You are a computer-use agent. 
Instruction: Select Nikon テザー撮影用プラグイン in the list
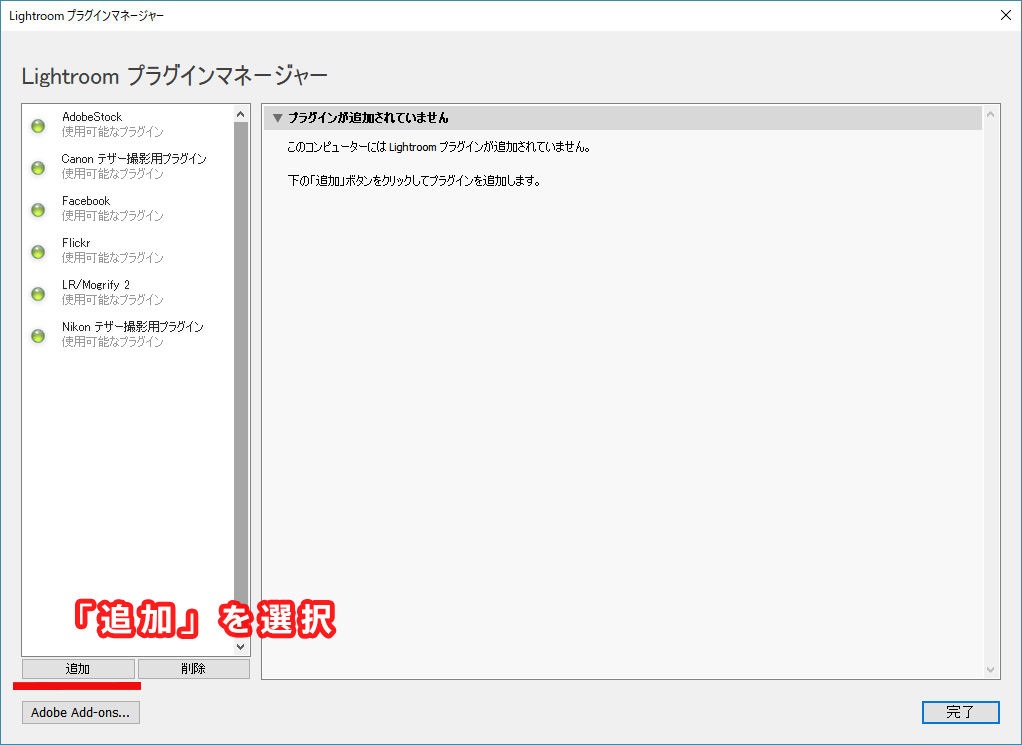[x=132, y=334]
